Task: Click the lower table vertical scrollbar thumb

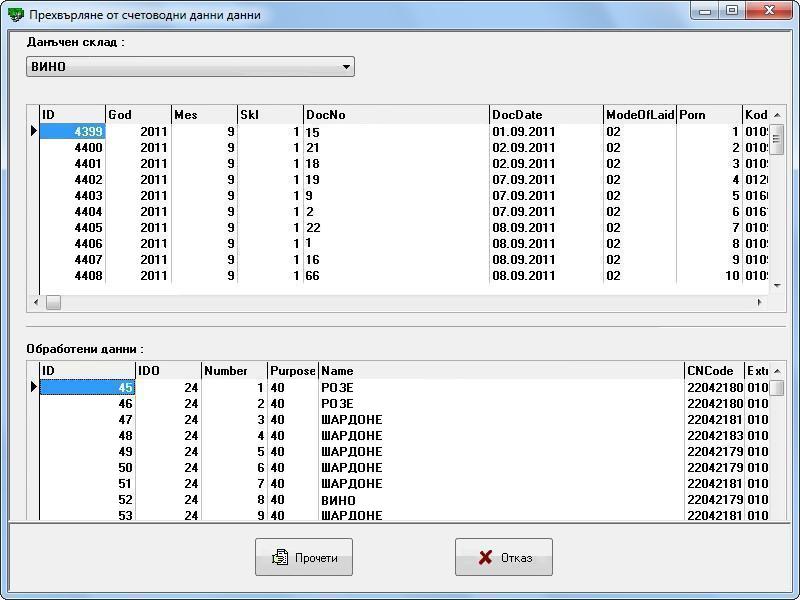Action: 777,388
